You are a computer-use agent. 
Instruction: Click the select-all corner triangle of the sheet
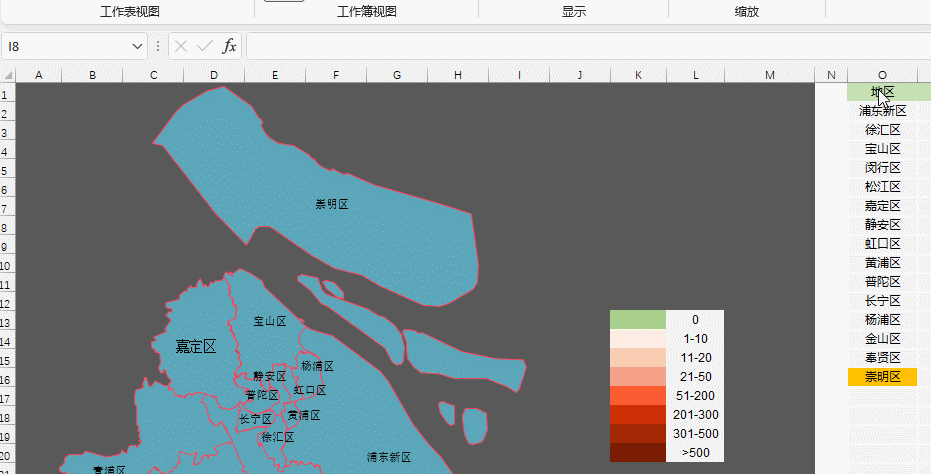tap(9, 76)
